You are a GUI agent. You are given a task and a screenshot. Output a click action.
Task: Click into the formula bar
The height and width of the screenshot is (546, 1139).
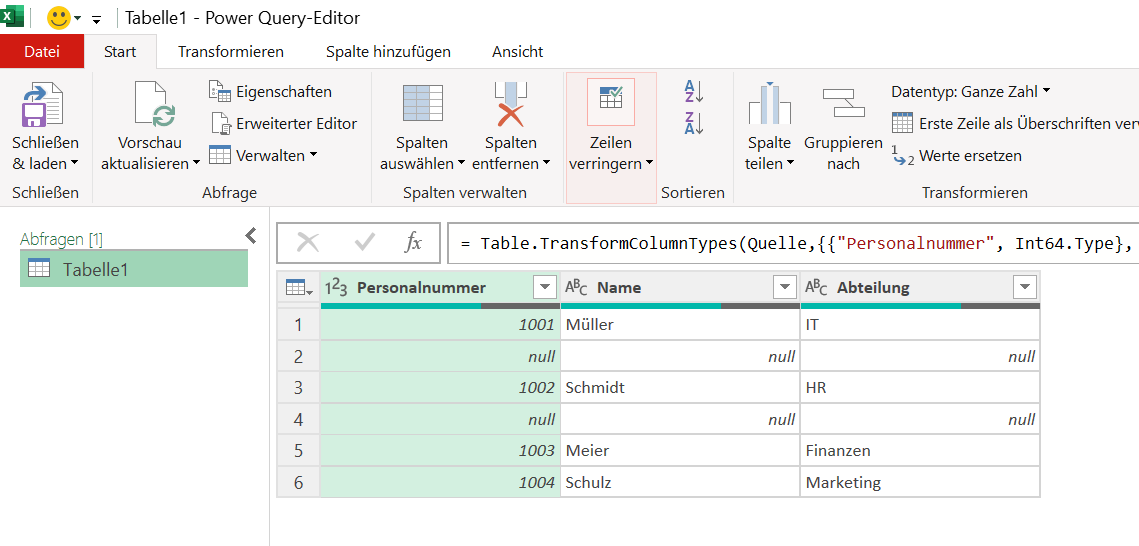(x=793, y=243)
